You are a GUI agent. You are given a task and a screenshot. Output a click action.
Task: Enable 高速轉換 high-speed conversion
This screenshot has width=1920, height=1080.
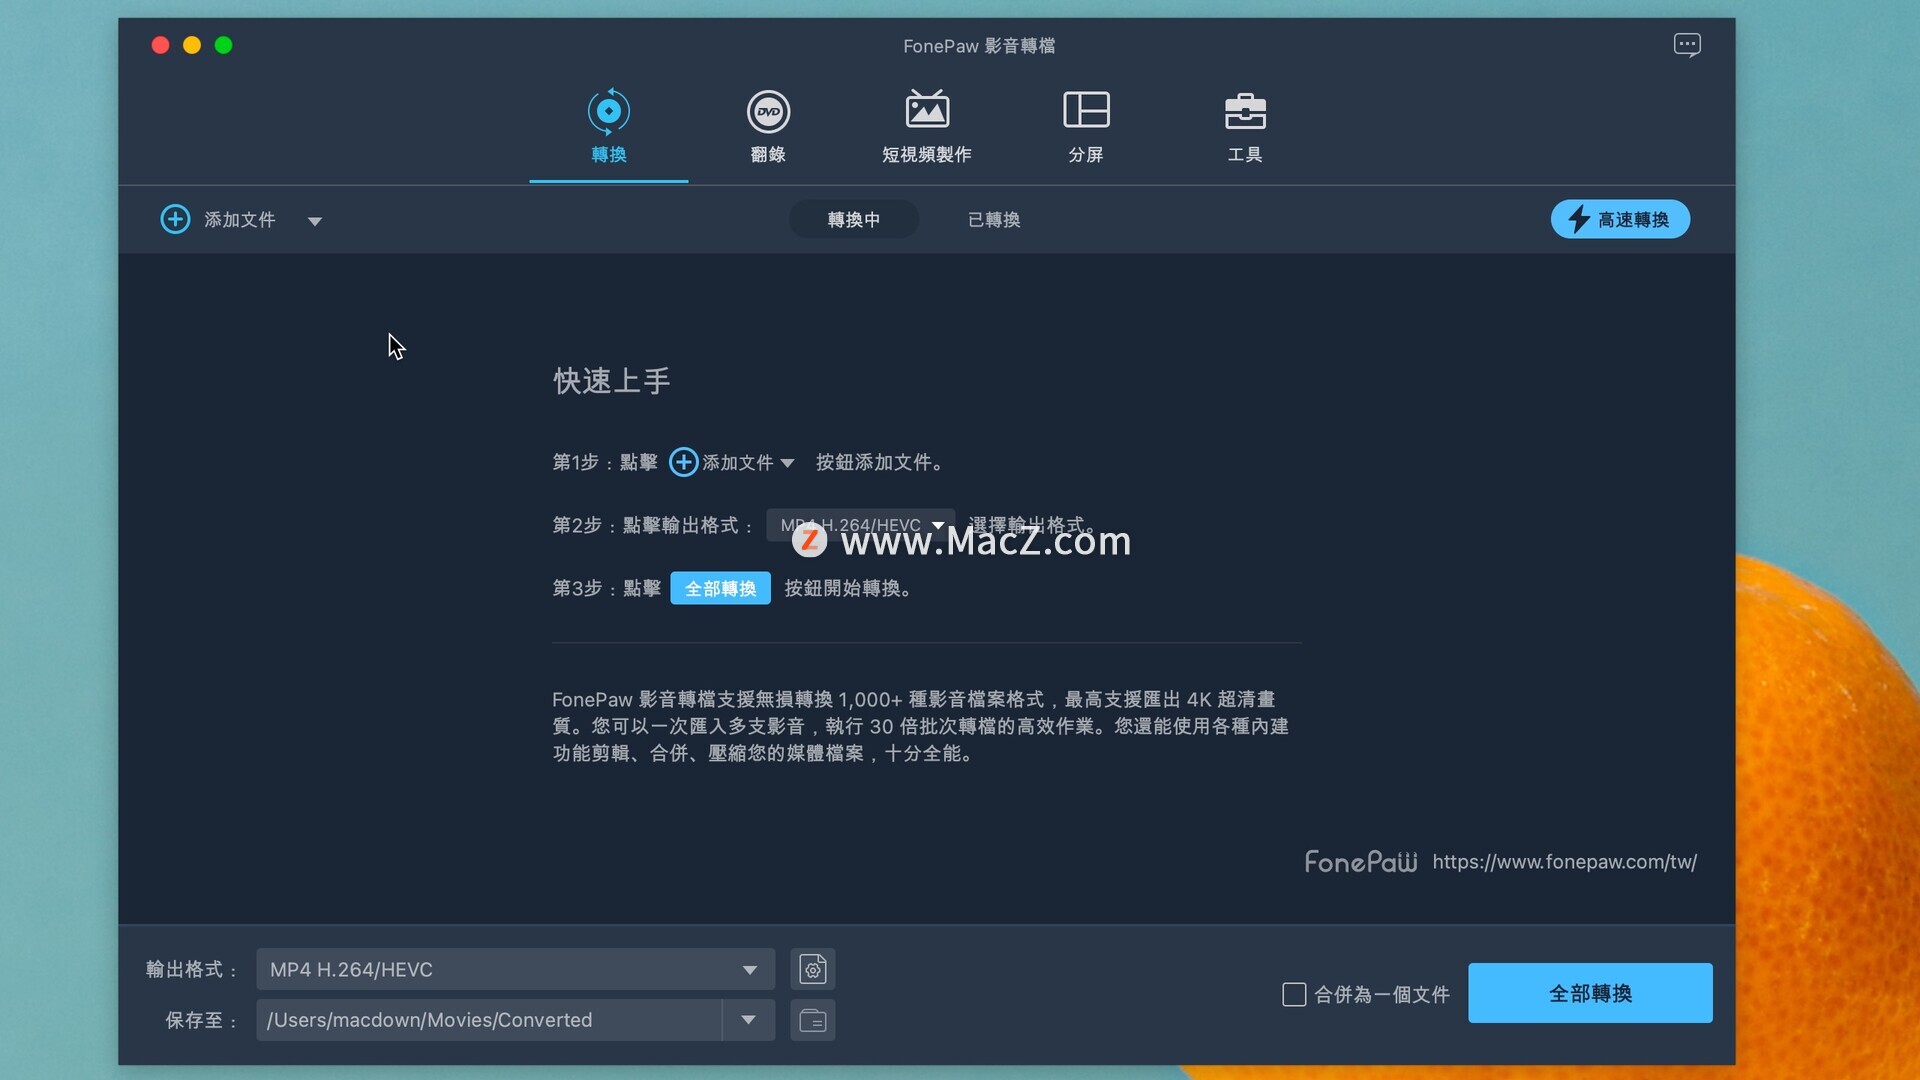[x=1620, y=219]
